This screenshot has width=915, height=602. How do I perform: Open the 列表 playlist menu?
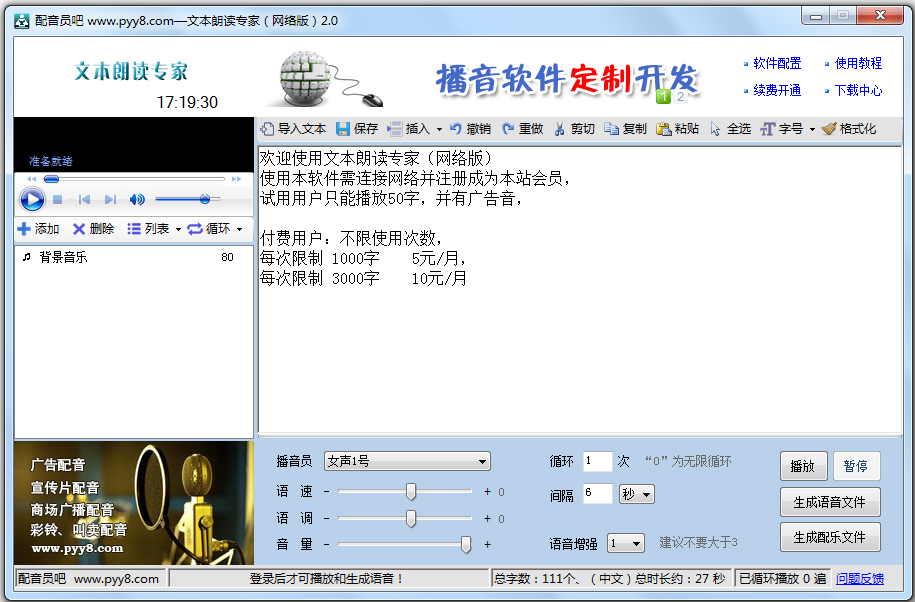[154, 229]
